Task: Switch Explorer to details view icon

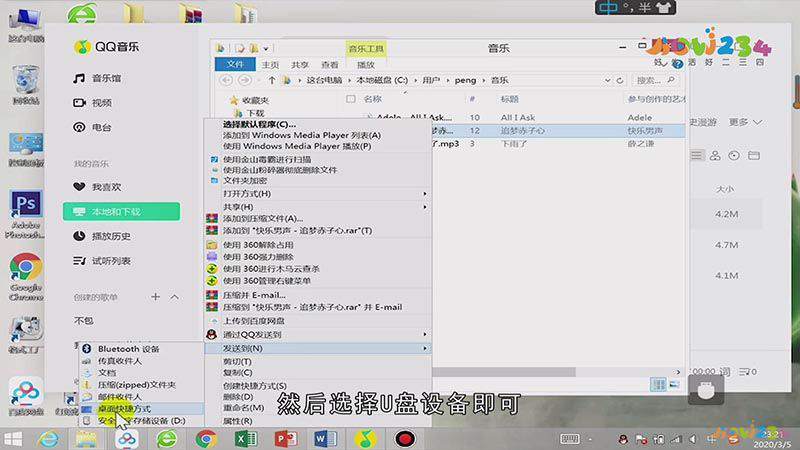Action: [x=658, y=385]
